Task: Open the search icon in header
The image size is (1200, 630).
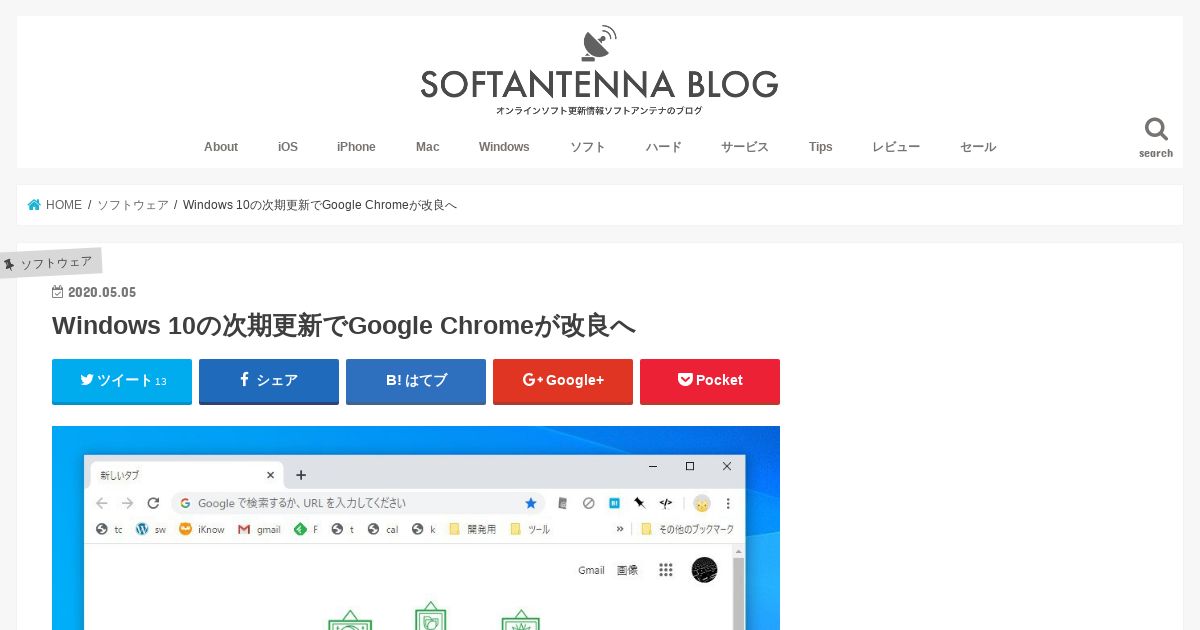Action: (x=1155, y=138)
